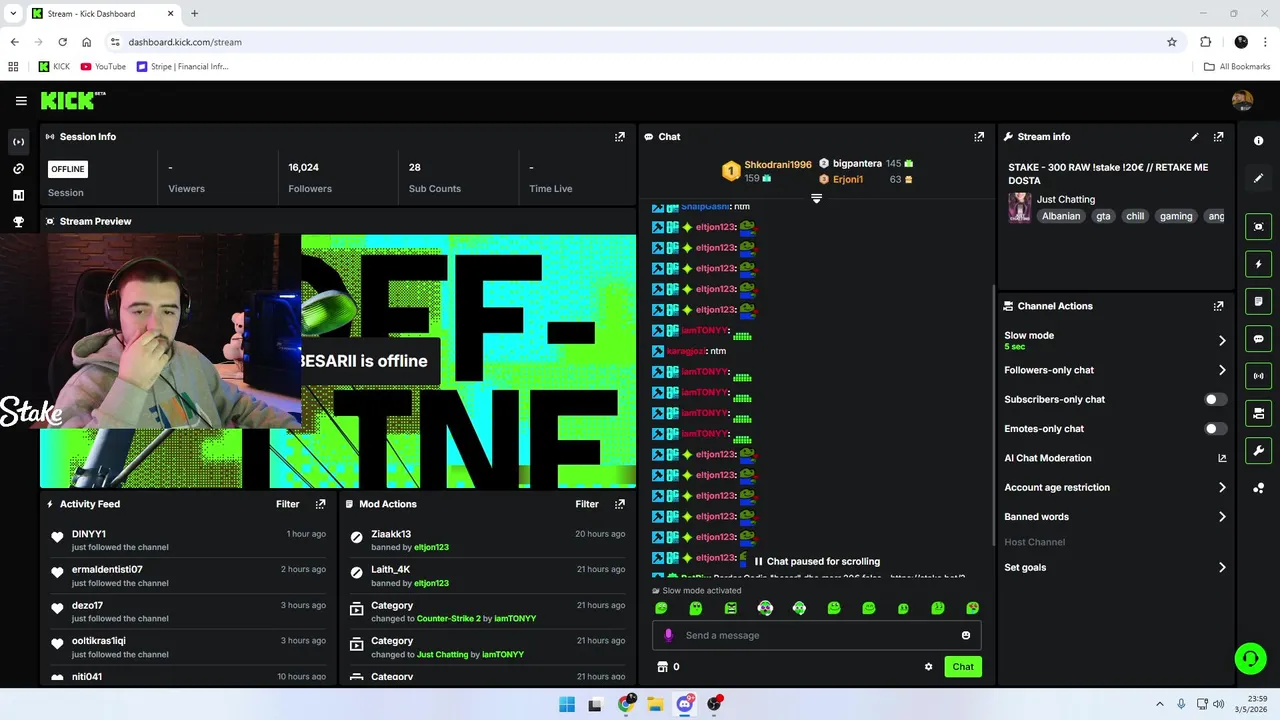Toggle the broadcast session info widget icon
Viewport: 1280px width, 720px height.
(1259, 376)
